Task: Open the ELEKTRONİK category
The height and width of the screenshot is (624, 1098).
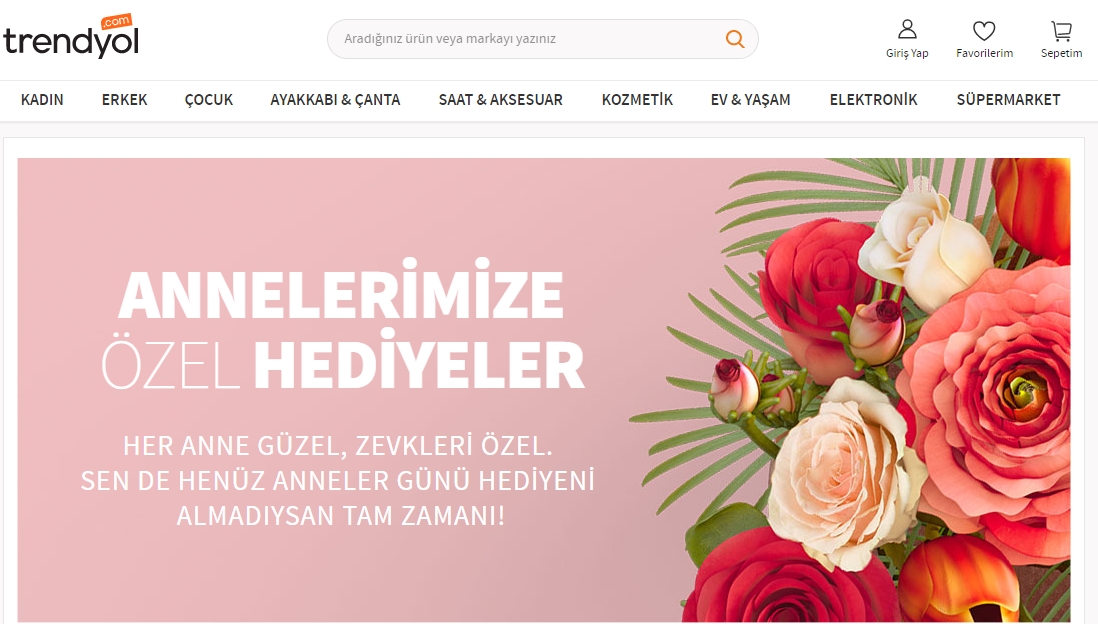Action: pos(873,100)
